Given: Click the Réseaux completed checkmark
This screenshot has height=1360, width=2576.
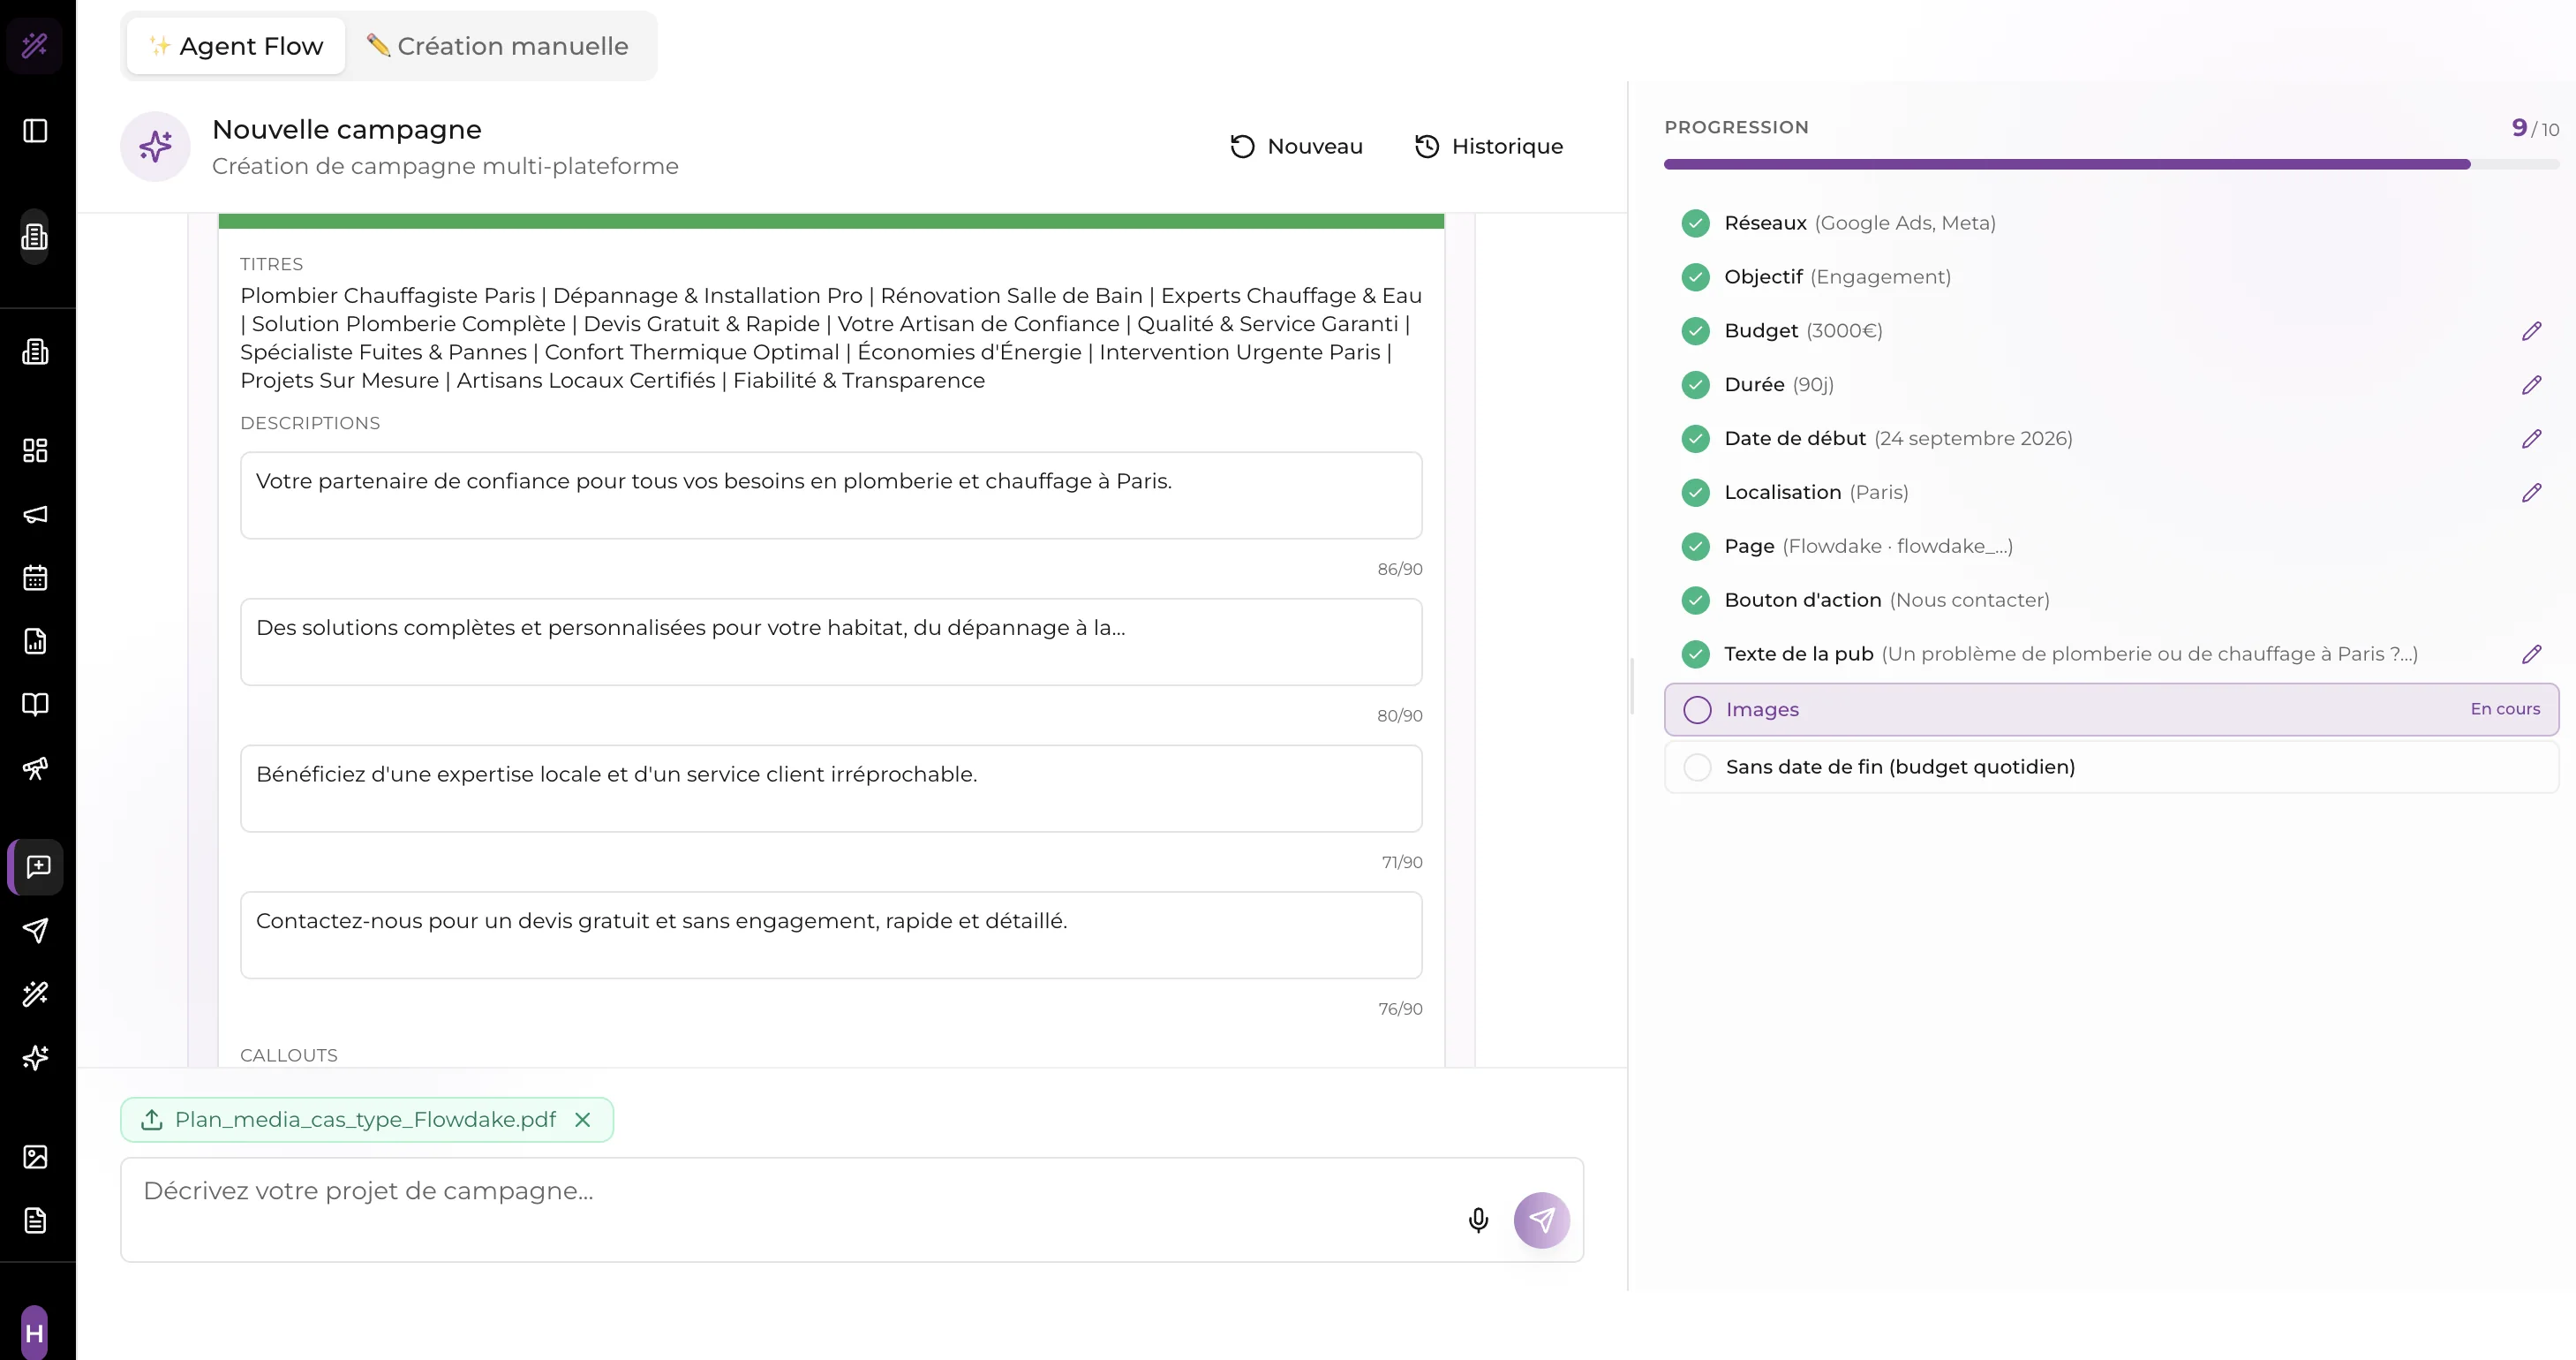Looking at the screenshot, I should tap(1695, 223).
